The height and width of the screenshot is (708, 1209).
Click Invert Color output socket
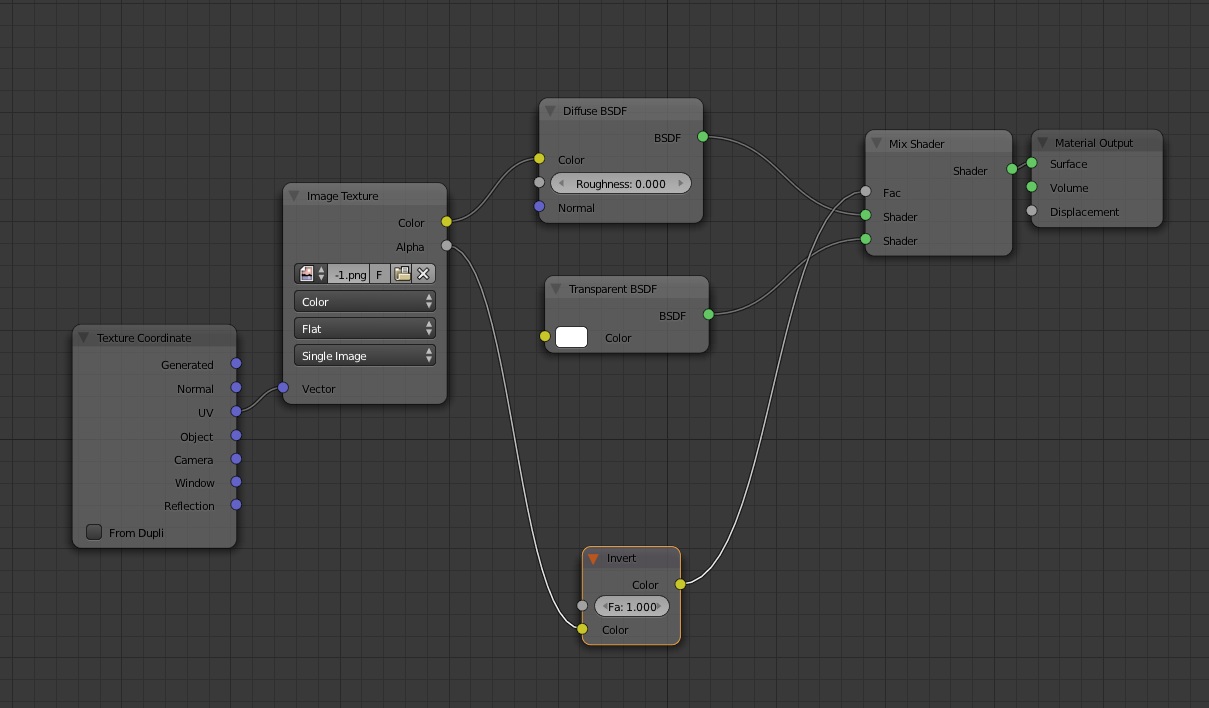pyautogui.click(x=680, y=583)
